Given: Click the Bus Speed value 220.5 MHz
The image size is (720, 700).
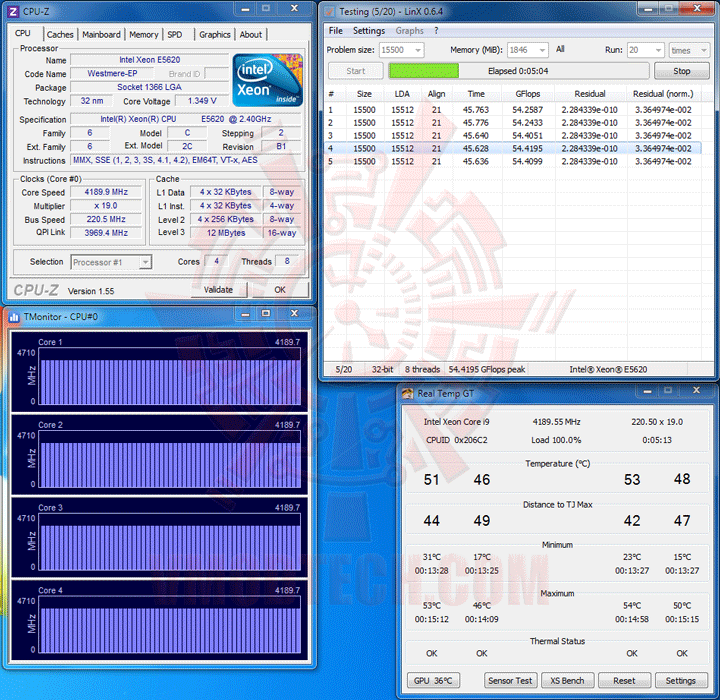Looking at the screenshot, I should [x=106, y=220].
